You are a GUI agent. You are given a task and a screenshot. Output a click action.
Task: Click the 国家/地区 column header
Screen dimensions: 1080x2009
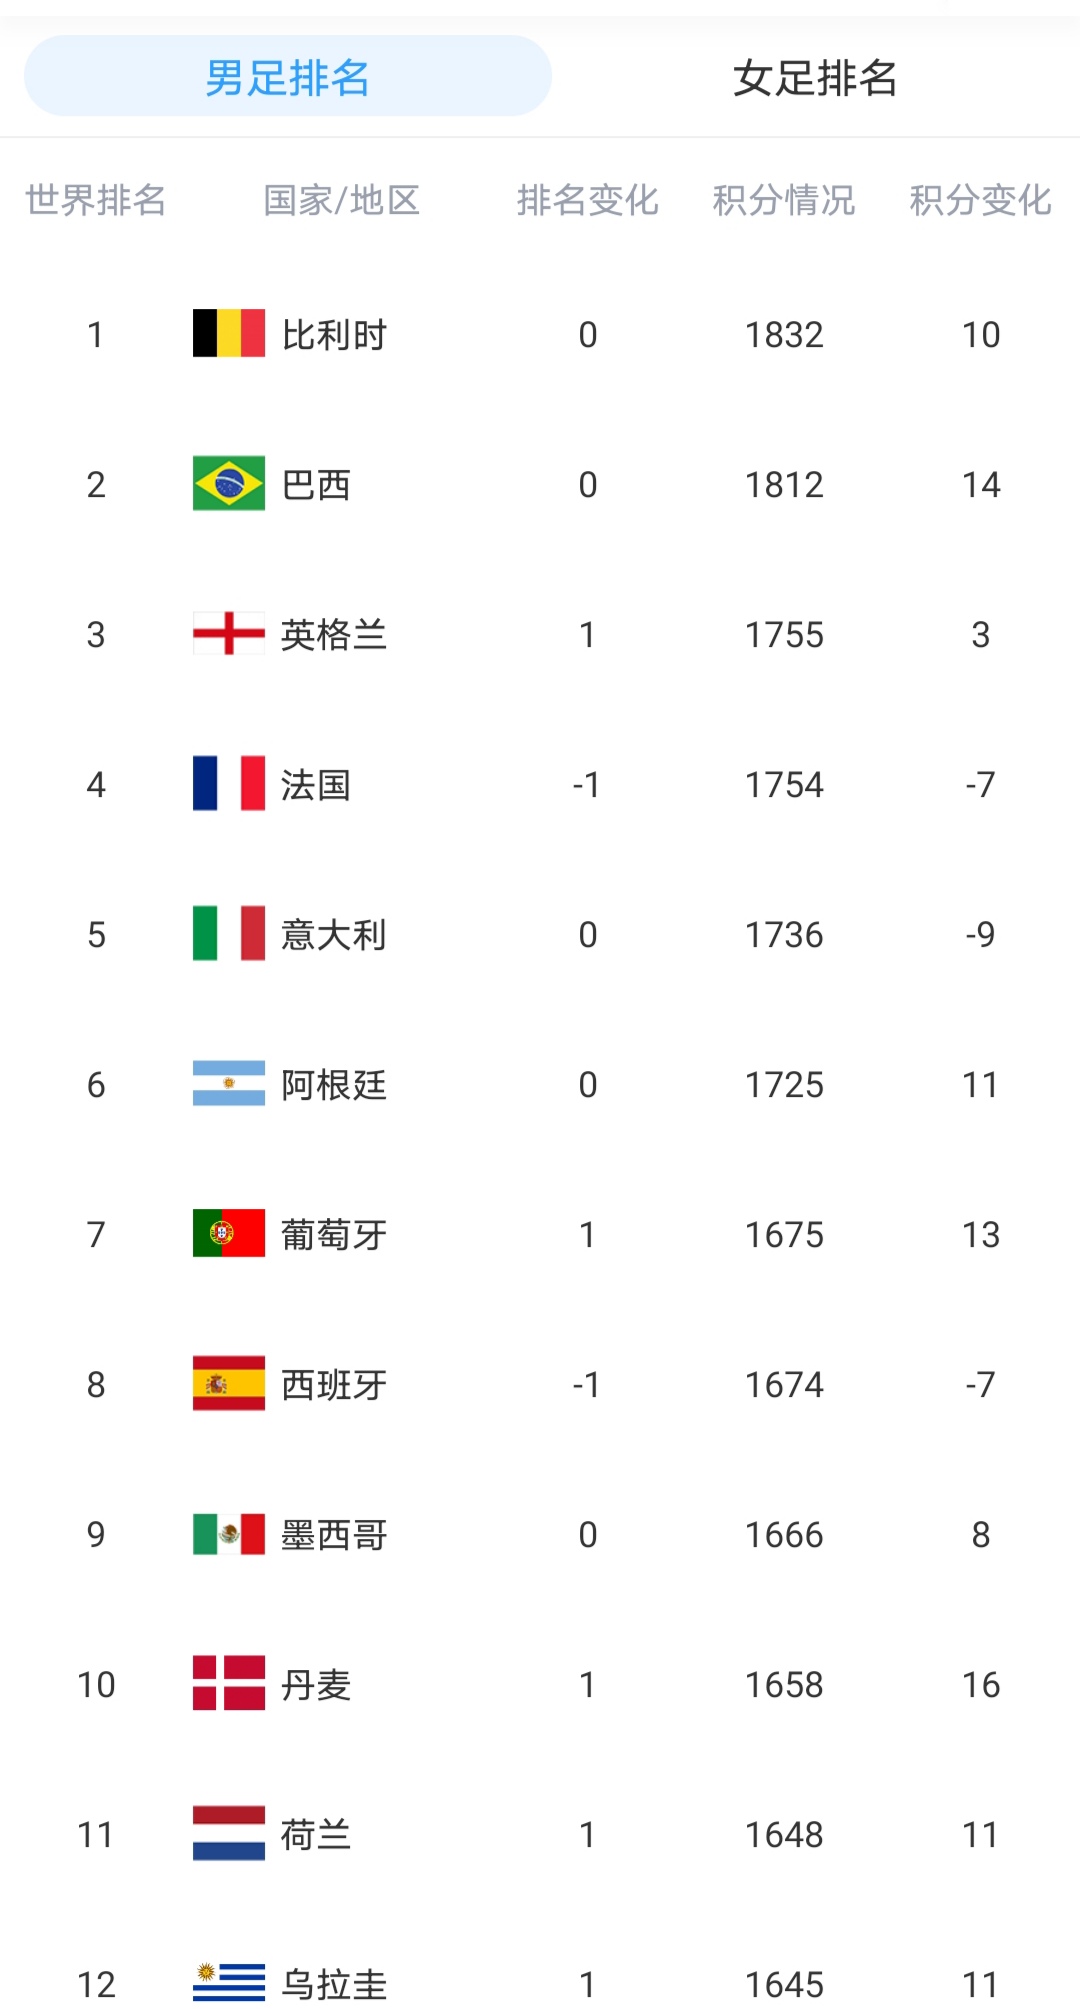341,200
